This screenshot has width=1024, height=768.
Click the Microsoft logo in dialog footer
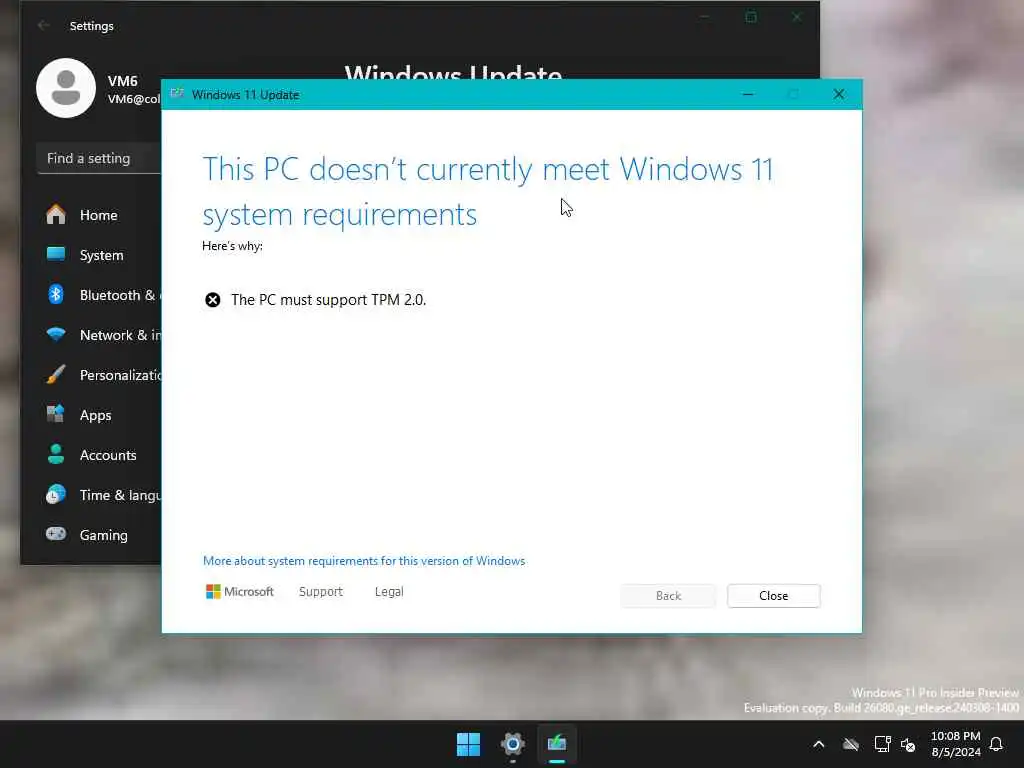pyautogui.click(x=240, y=592)
